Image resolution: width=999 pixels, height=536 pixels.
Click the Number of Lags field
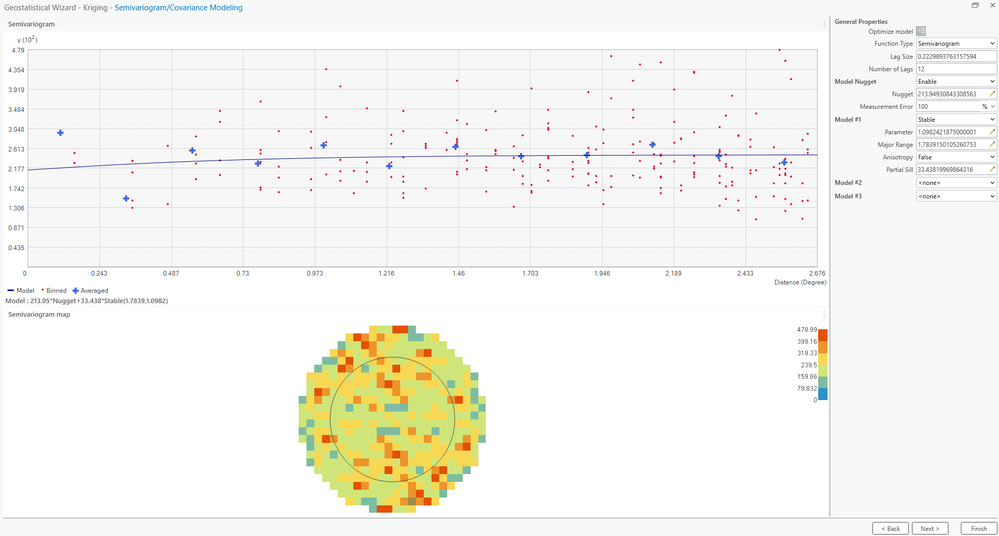point(956,69)
